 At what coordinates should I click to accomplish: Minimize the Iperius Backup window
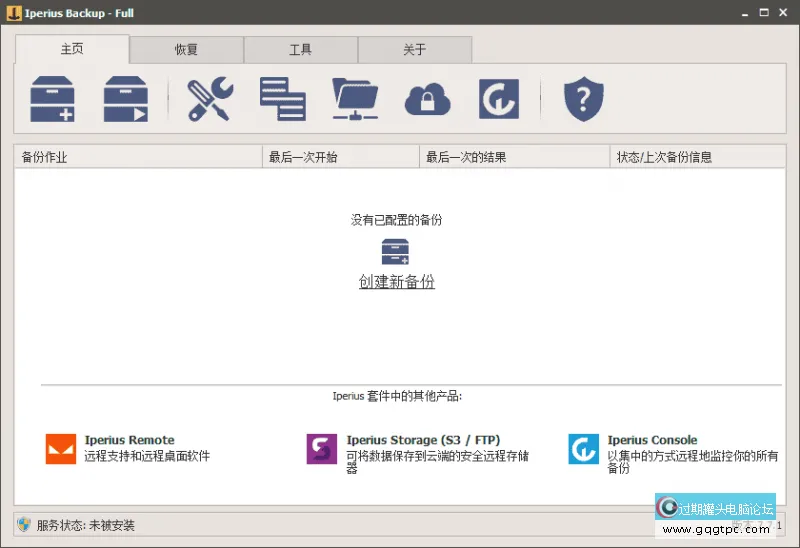(x=745, y=13)
